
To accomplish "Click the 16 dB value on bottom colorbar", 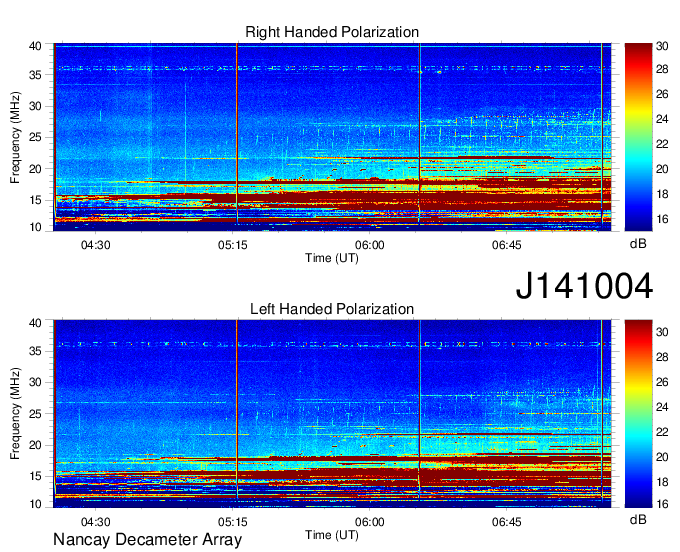I will tap(662, 504).
